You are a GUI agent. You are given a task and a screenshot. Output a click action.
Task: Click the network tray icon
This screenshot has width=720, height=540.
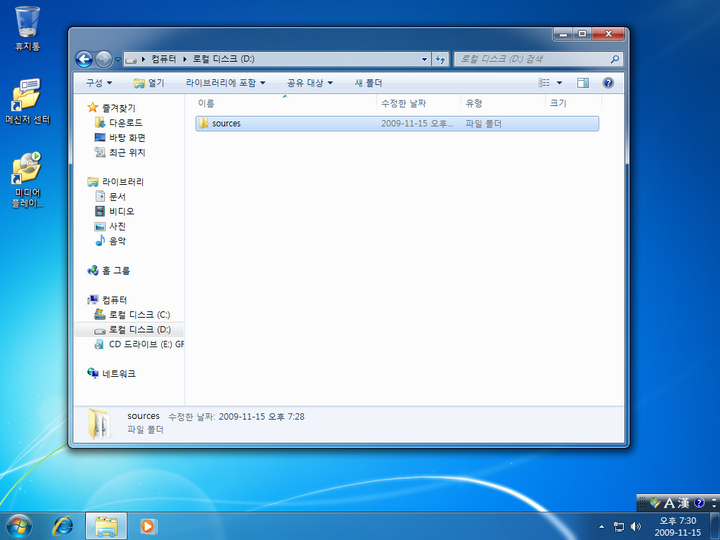tap(619, 527)
